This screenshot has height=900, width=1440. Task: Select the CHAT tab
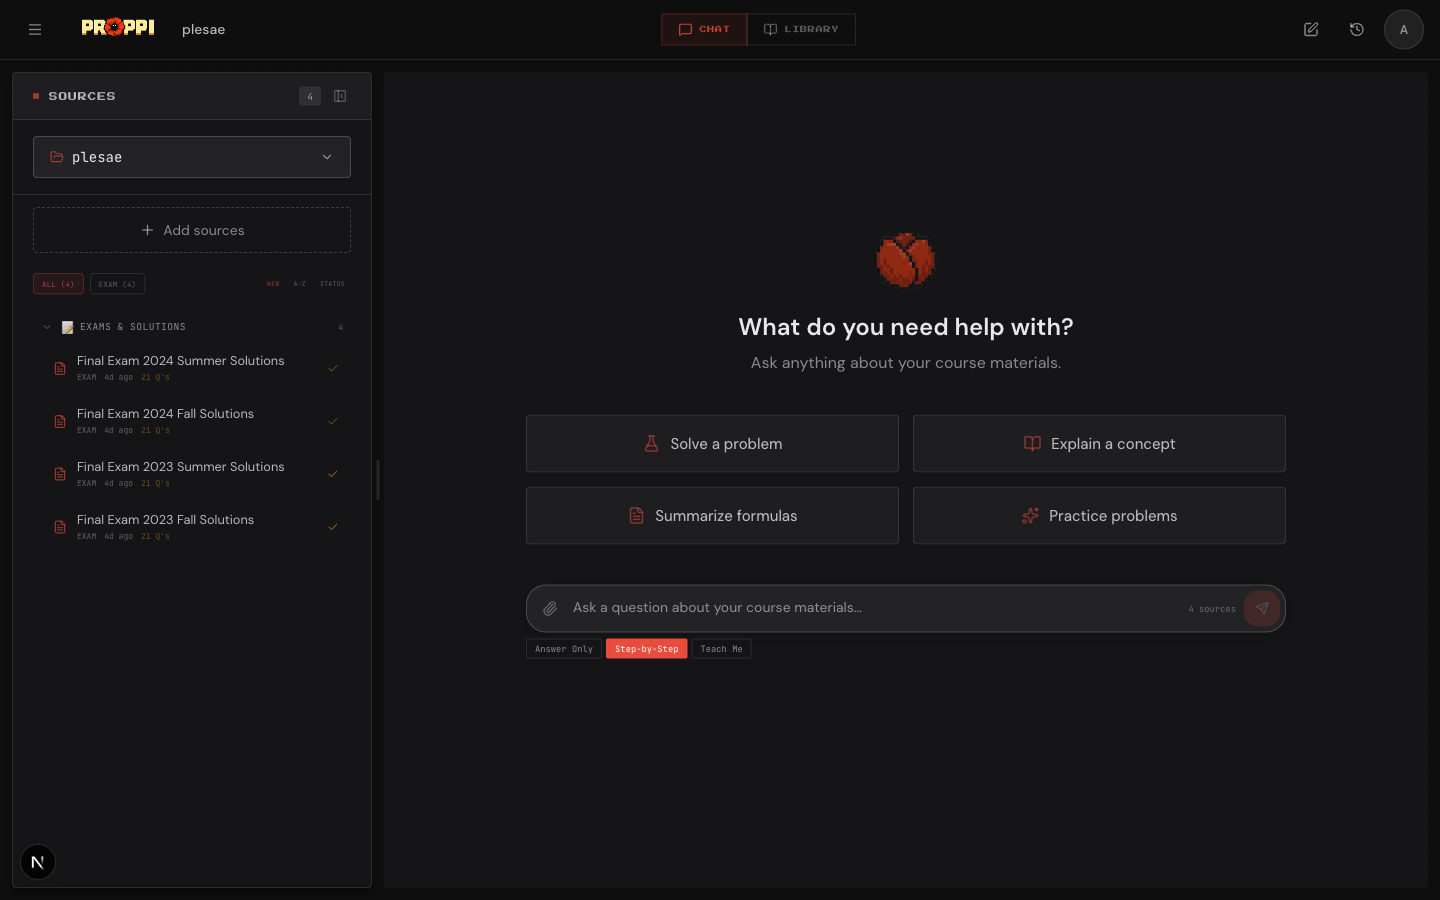click(x=703, y=29)
